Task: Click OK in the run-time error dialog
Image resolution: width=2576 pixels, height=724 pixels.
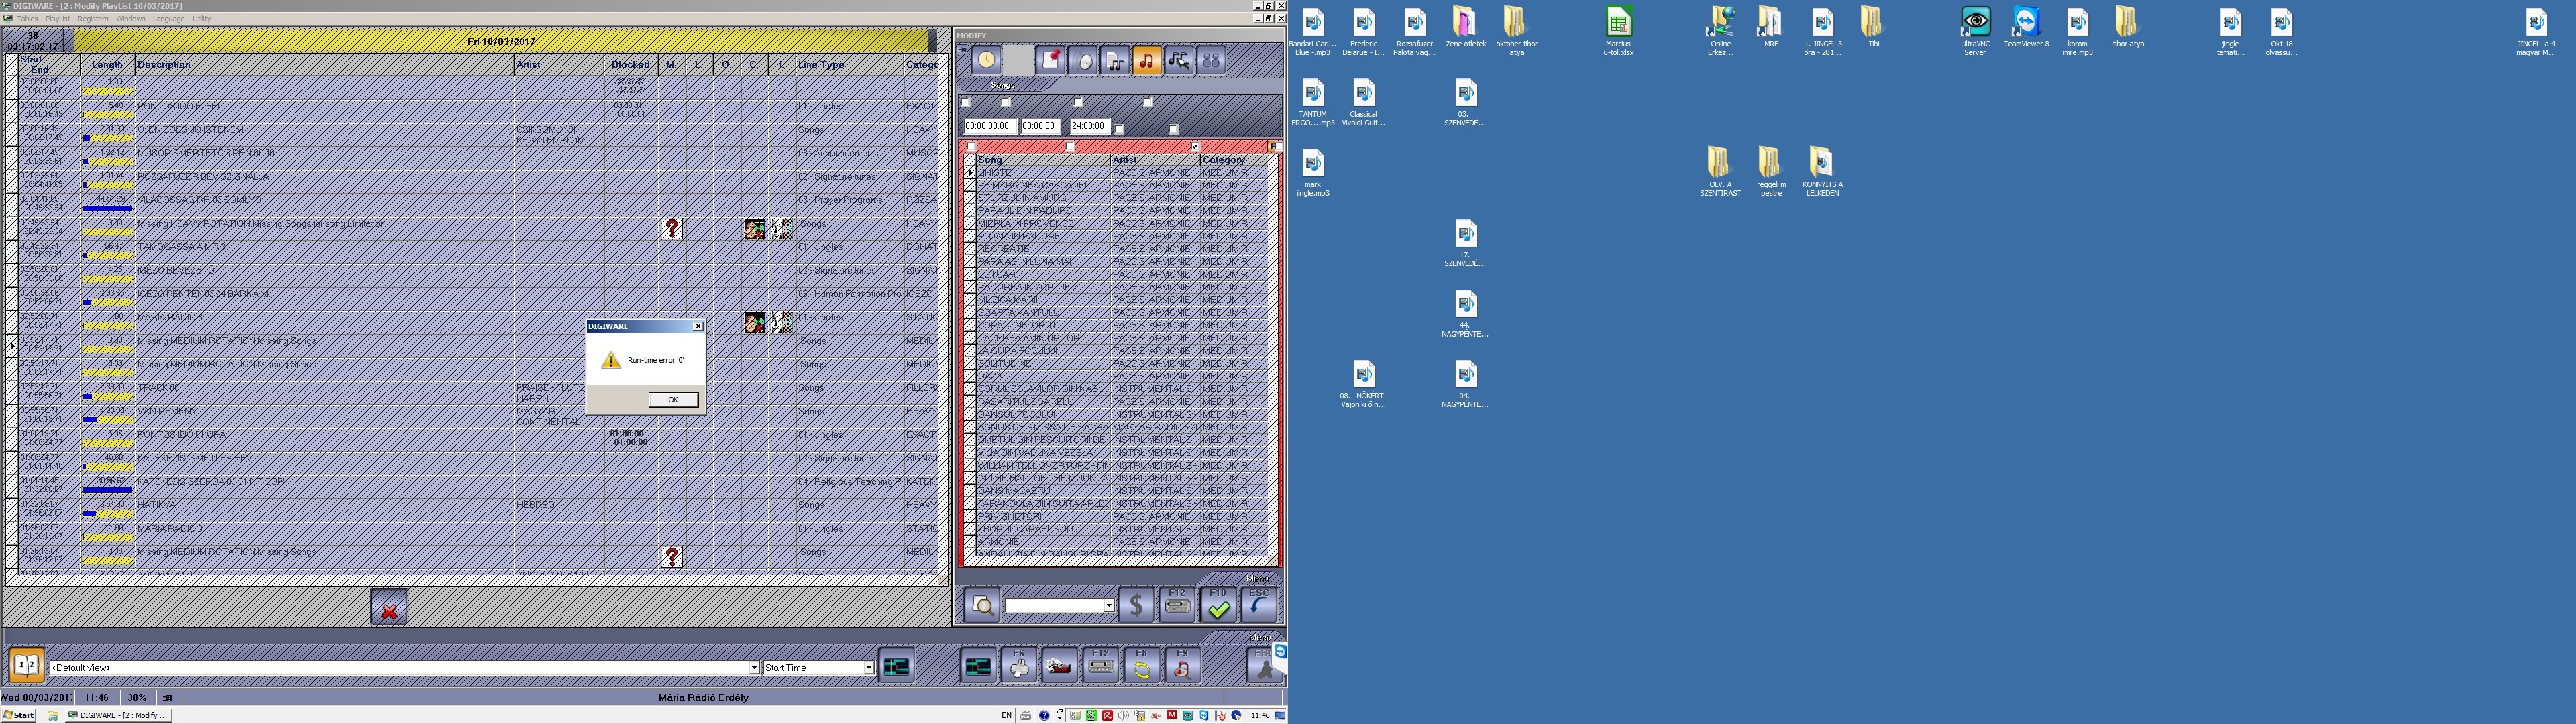Action: tap(672, 399)
